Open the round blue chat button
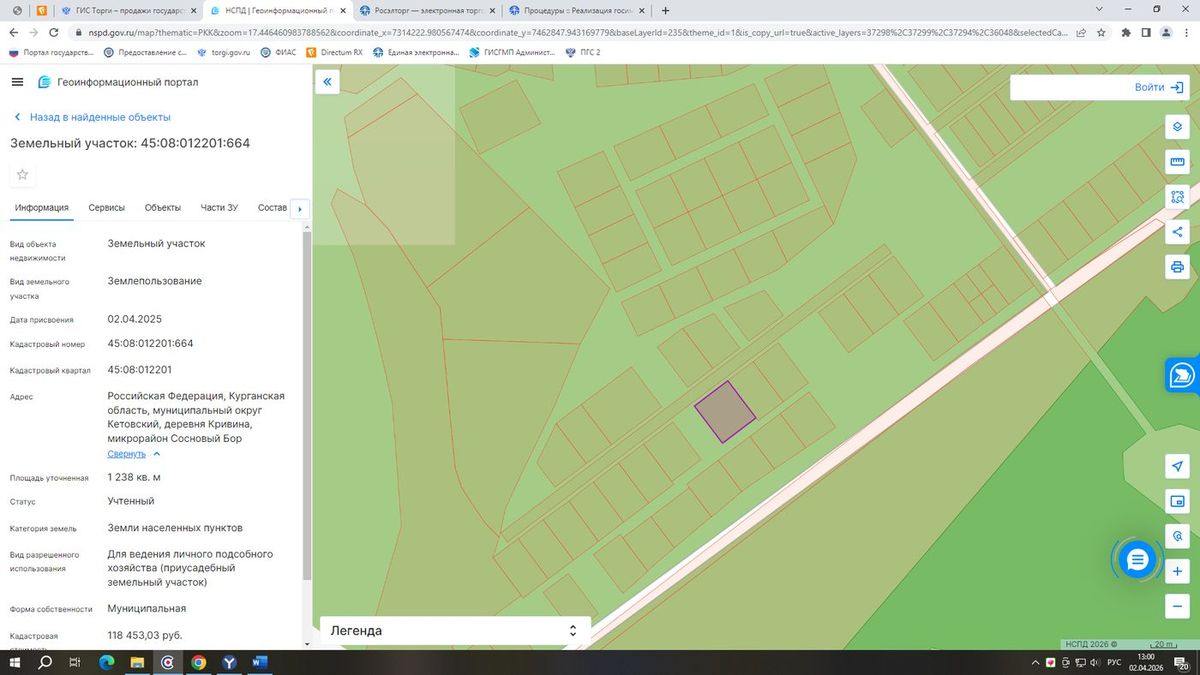The width and height of the screenshot is (1200, 675). 1136,560
